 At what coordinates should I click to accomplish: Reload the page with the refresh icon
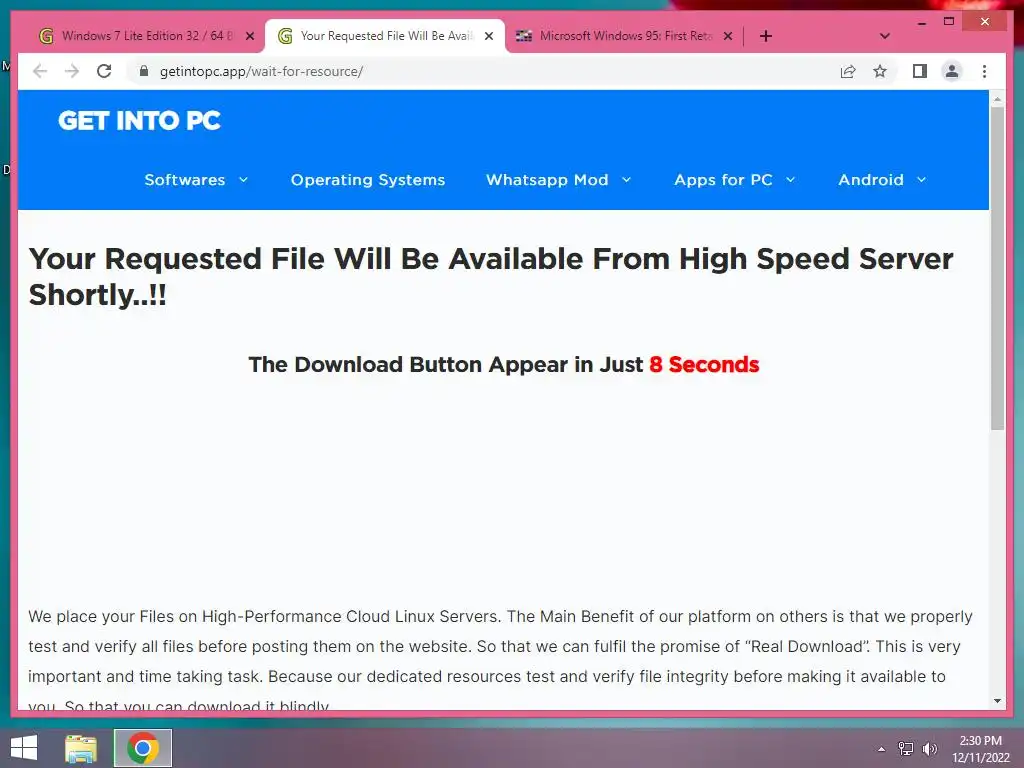[x=104, y=71]
